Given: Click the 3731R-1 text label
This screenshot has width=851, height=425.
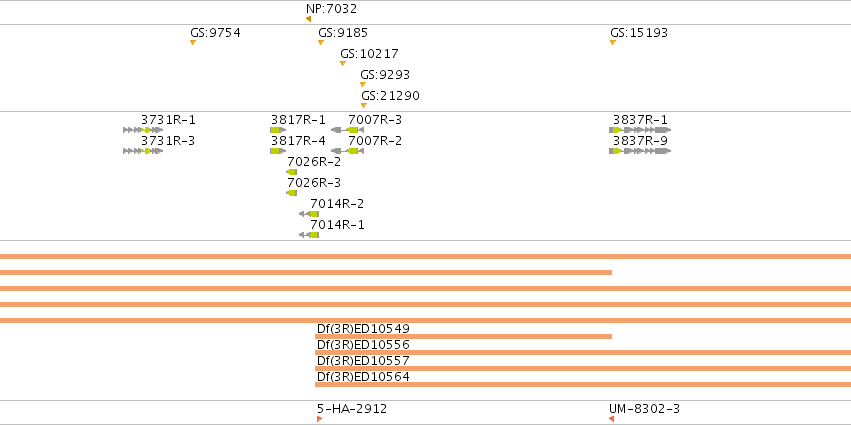Looking at the screenshot, I should click(x=168, y=120).
